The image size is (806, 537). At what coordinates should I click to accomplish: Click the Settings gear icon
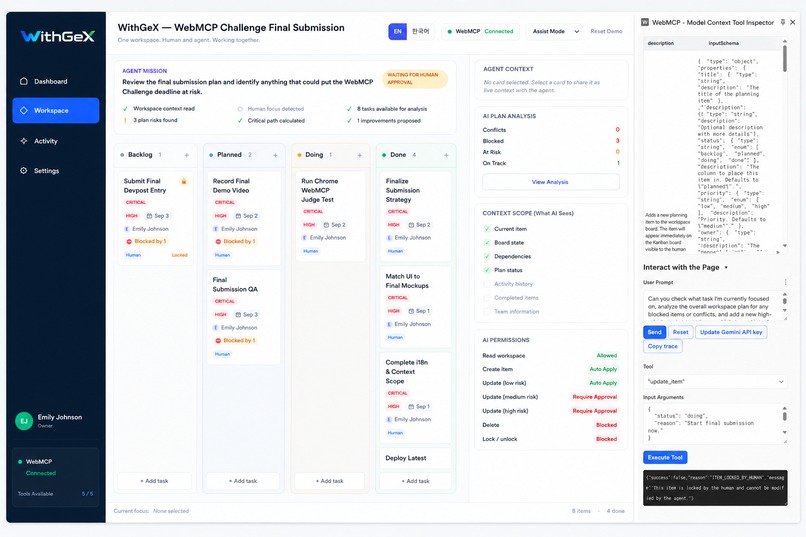[x=24, y=171]
